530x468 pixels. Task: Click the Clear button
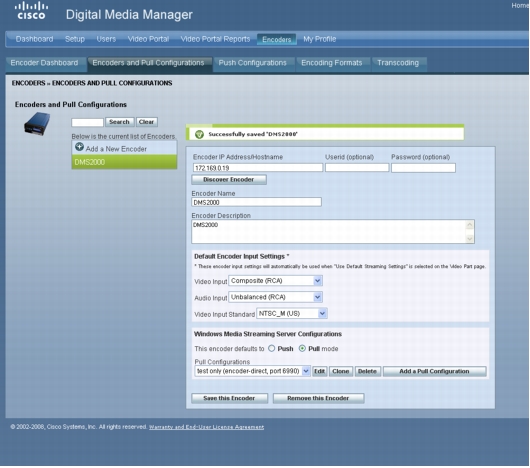(146, 122)
